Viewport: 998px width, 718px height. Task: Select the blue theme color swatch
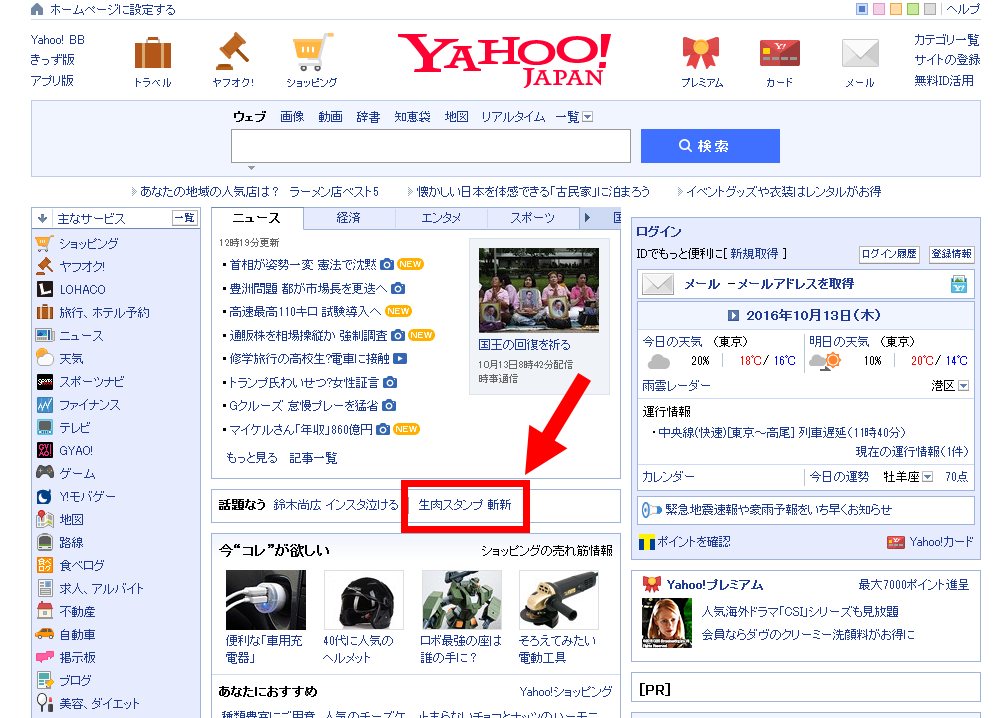(862, 9)
